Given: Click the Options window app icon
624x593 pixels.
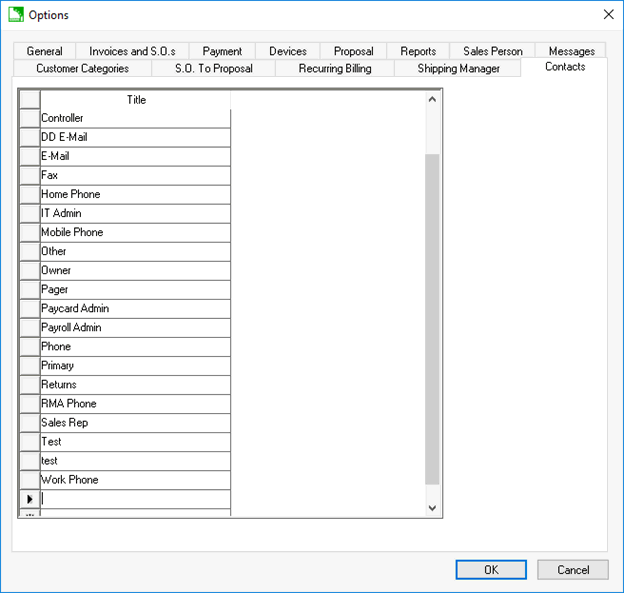Looking at the screenshot, I should 15,15.
